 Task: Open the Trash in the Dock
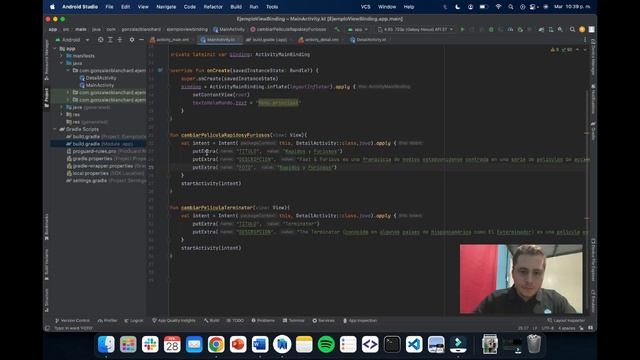tap(534, 344)
